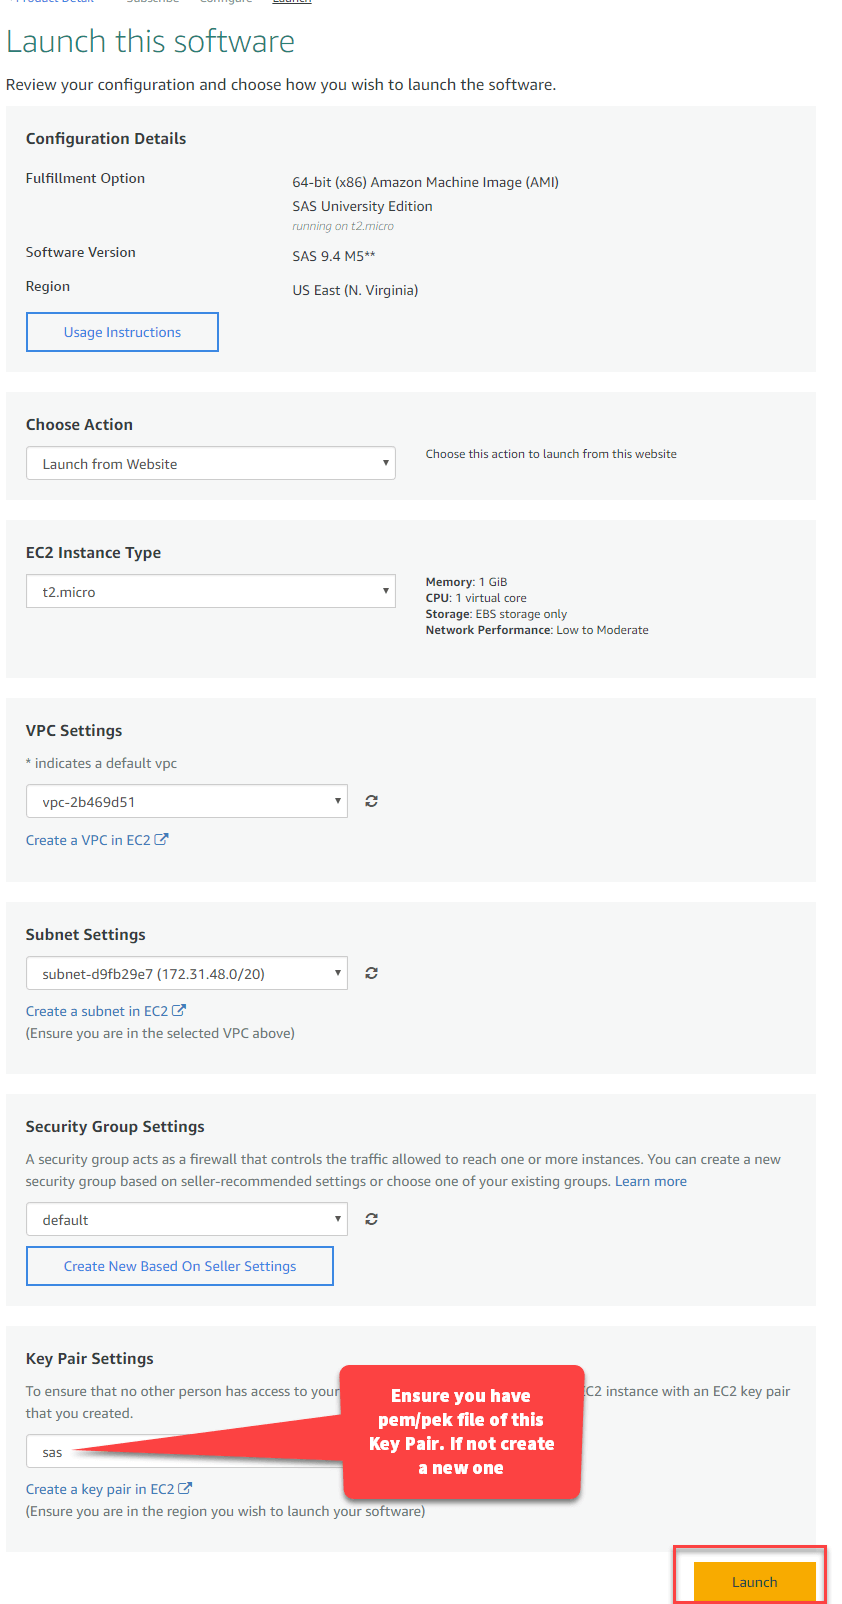Click external-link icon after Create a subnet

[x=179, y=1011]
